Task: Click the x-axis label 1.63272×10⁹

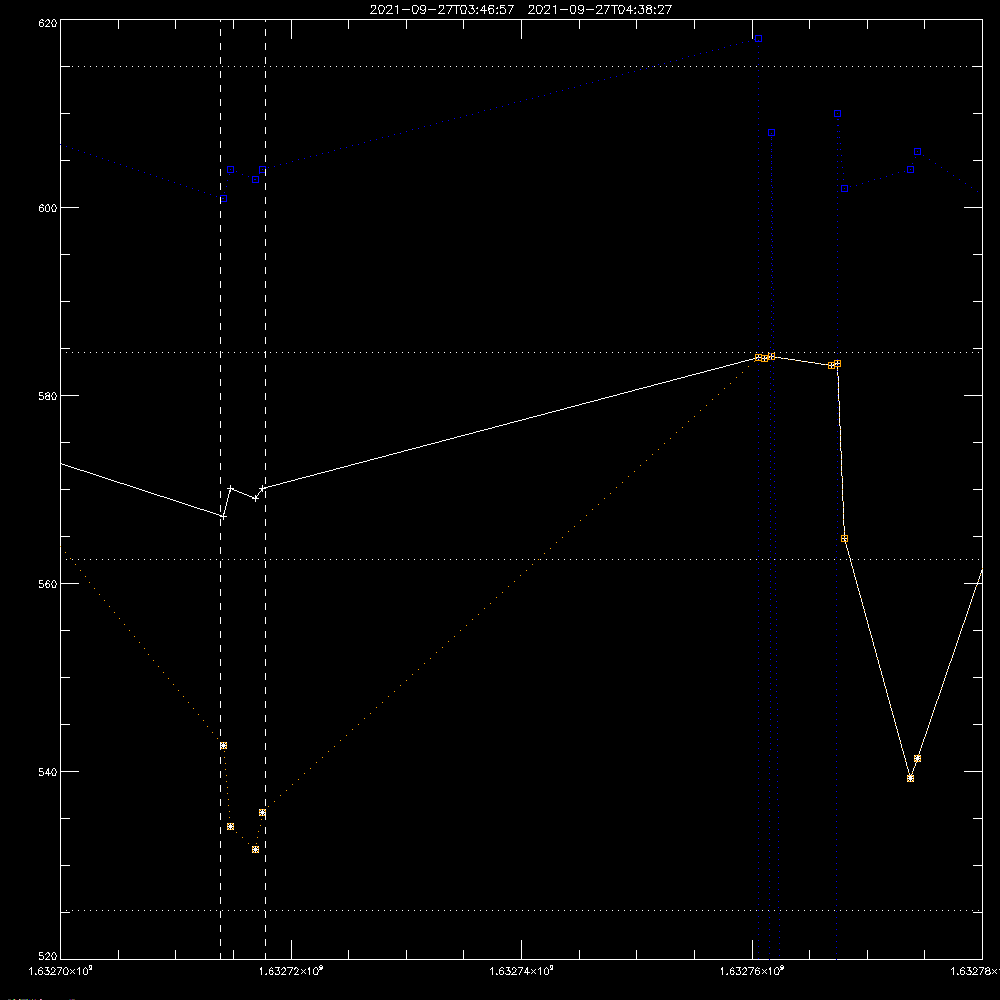Action: (x=291, y=971)
